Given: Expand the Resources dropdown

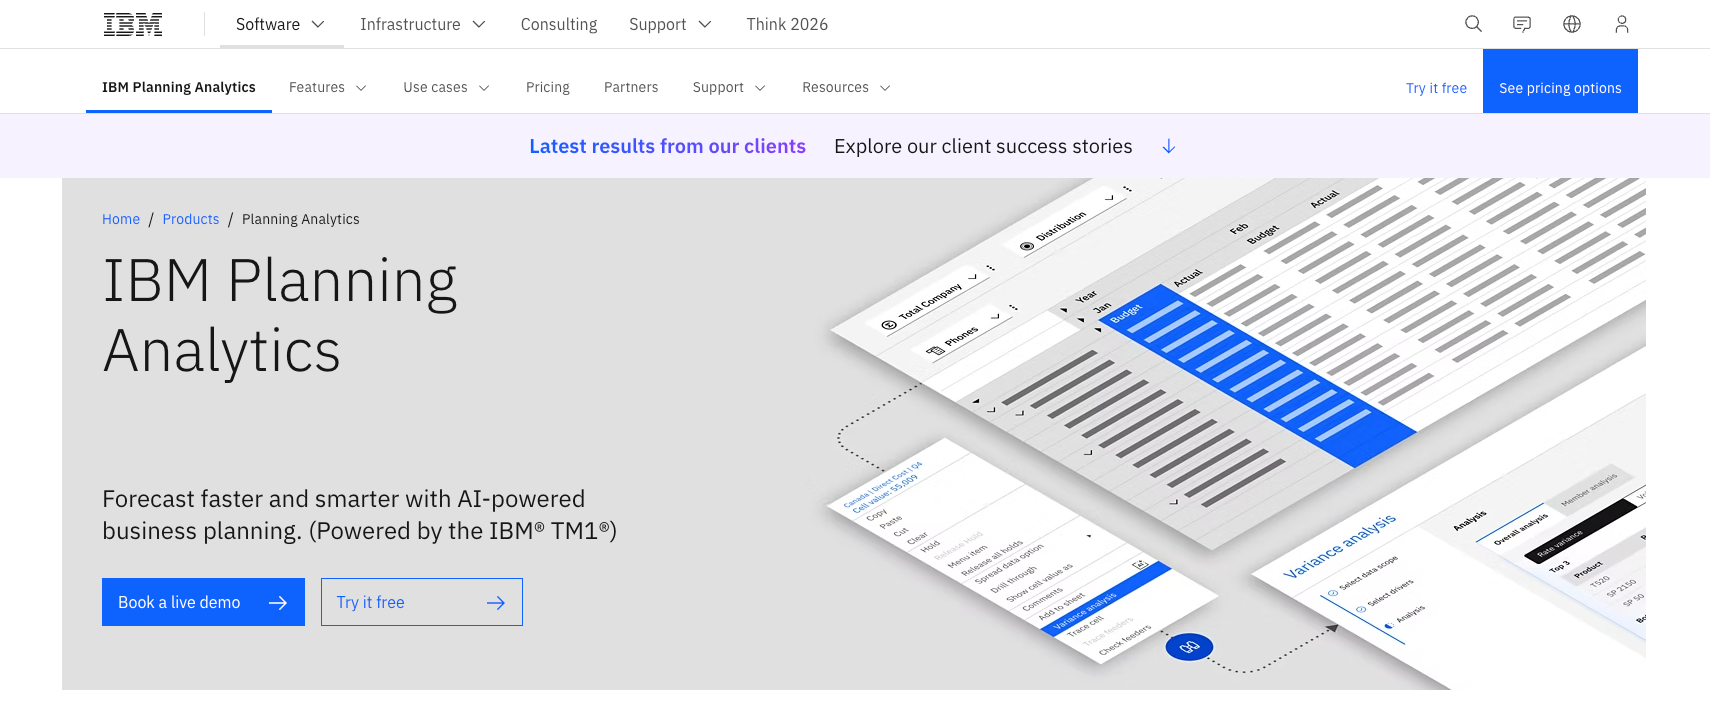Looking at the screenshot, I should tap(846, 88).
